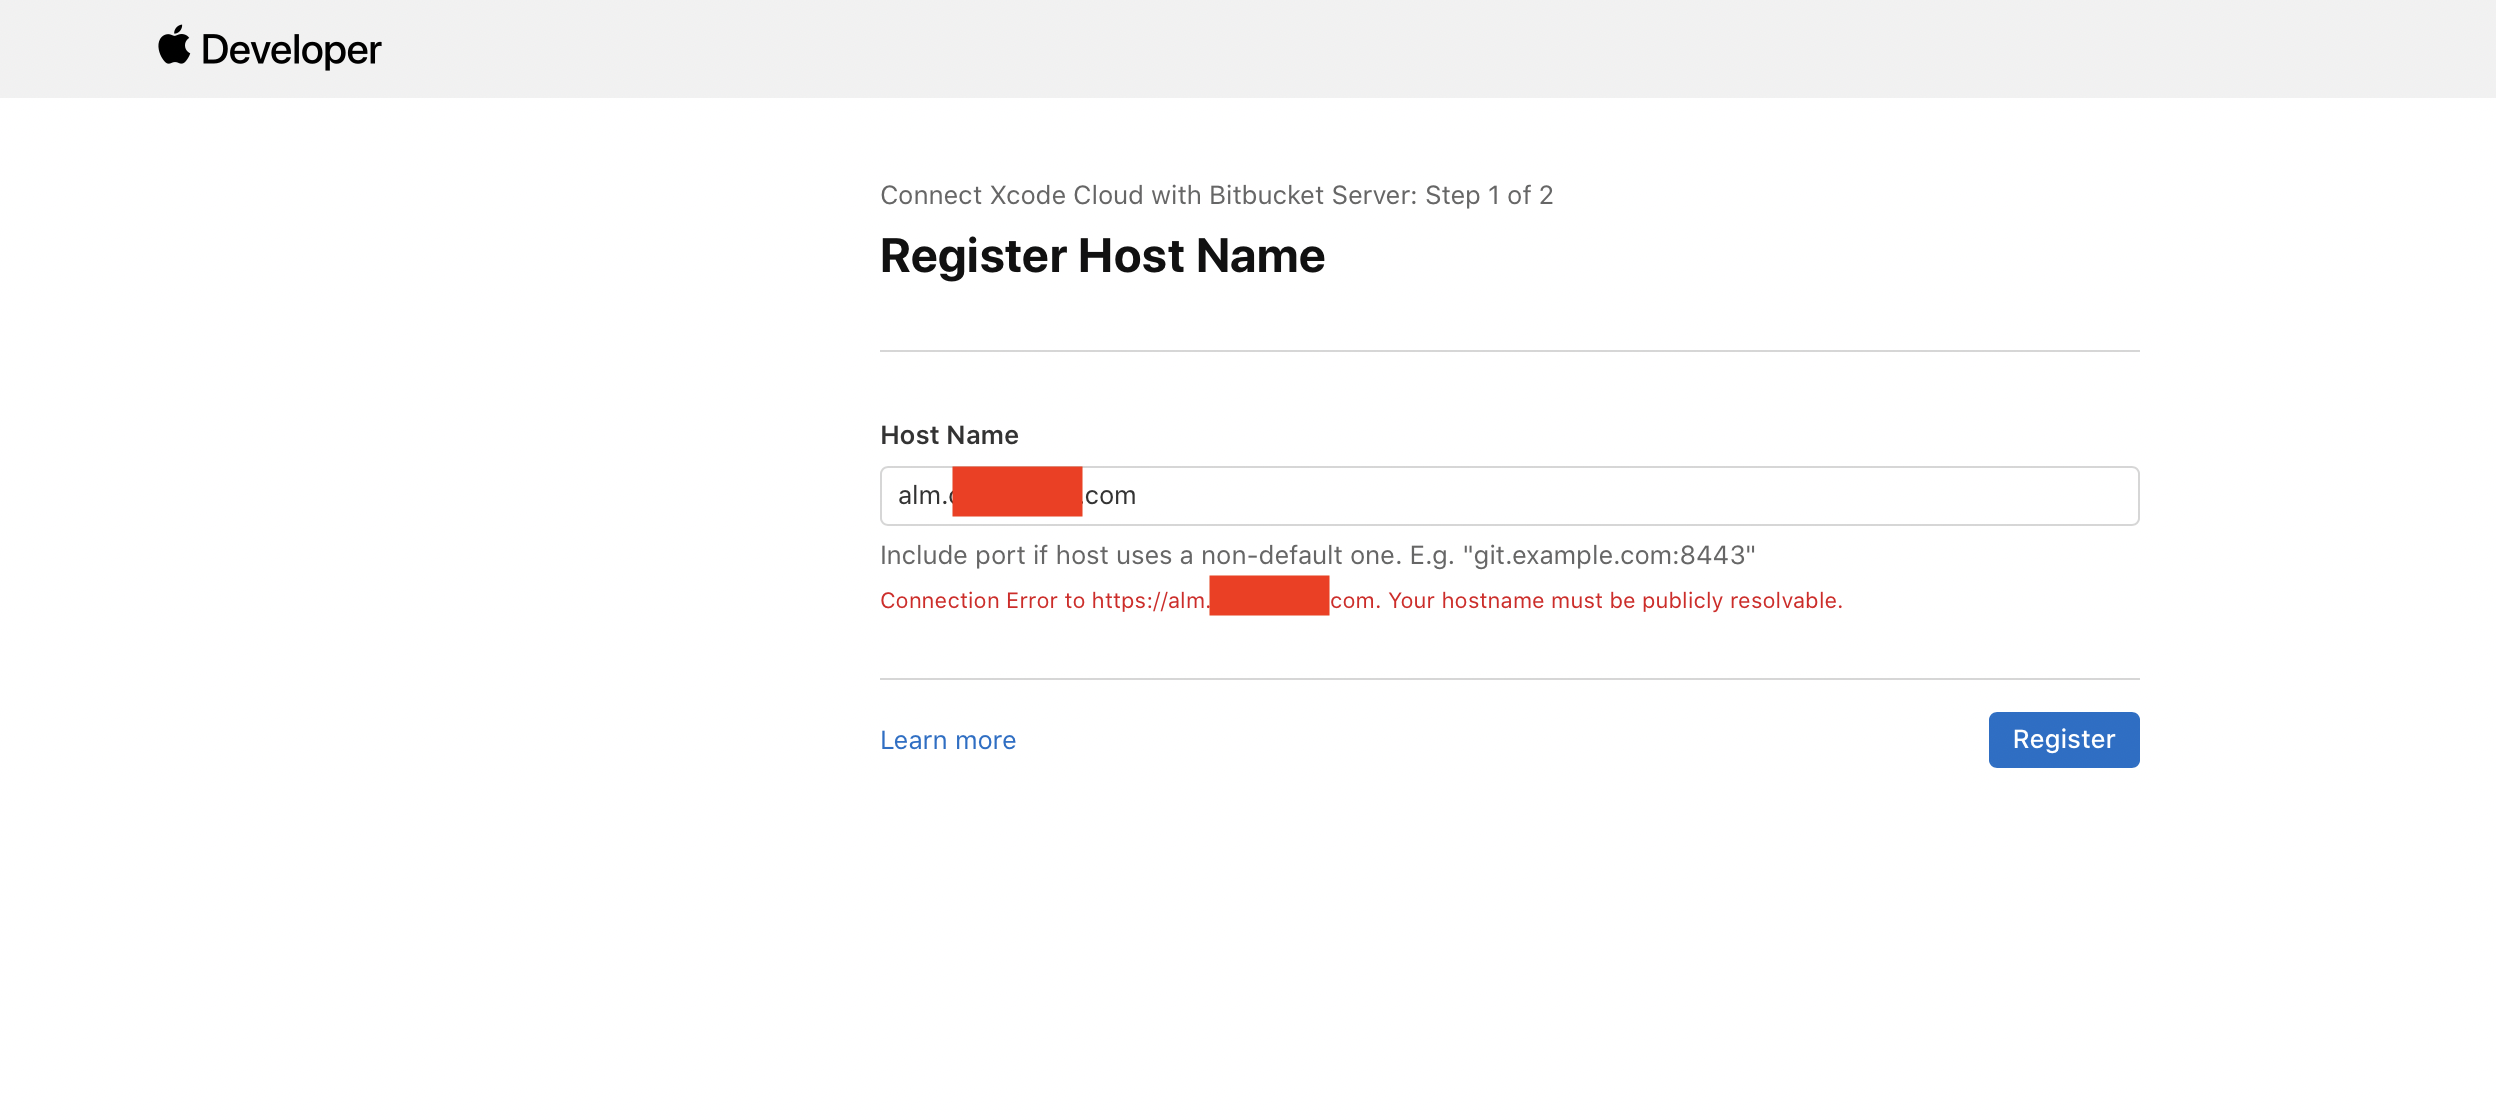The image size is (2496, 1120).
Task: Click the 'Connect Xcode Cloud with Bitbucket Server' step text
Action: click(x=1216, y=195)
